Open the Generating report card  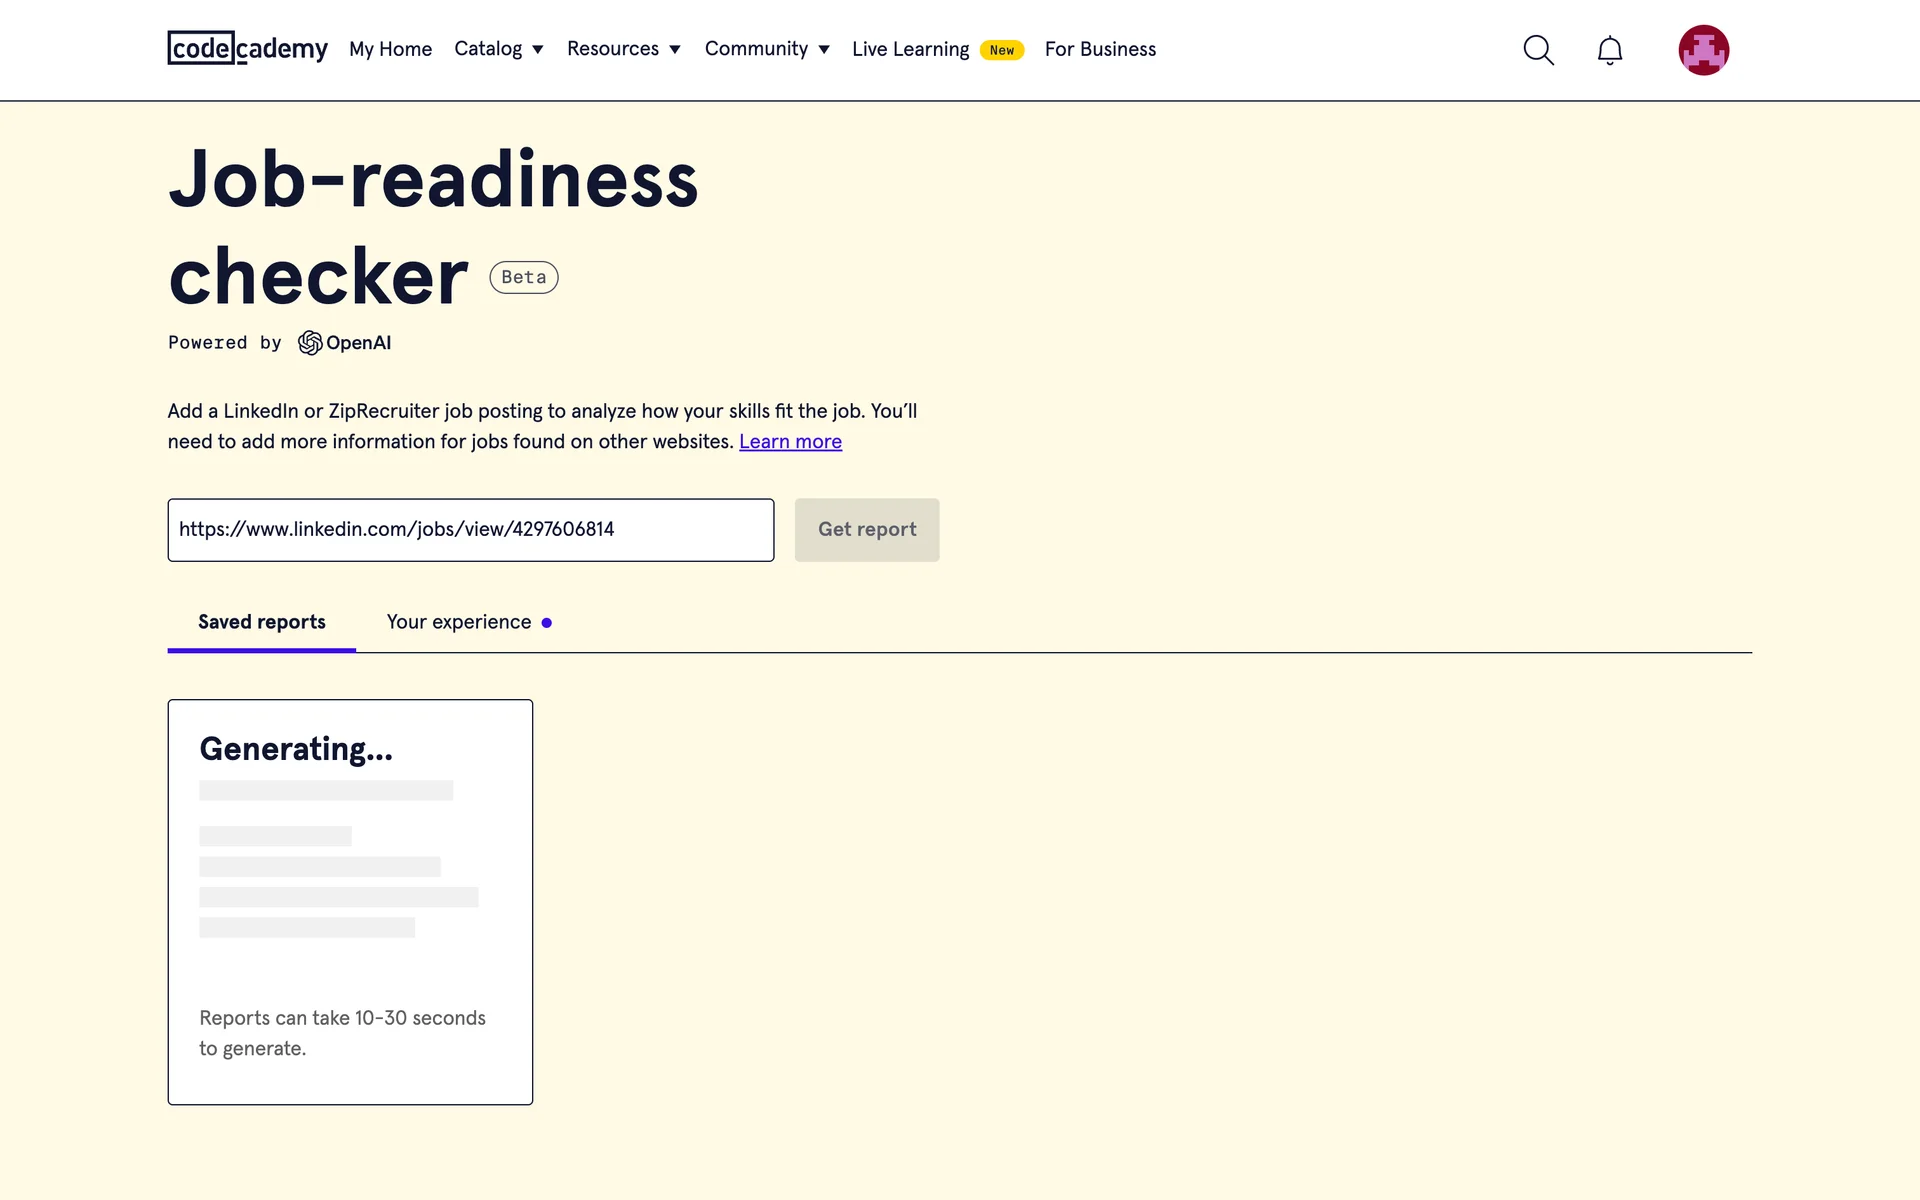pos(350,901)
